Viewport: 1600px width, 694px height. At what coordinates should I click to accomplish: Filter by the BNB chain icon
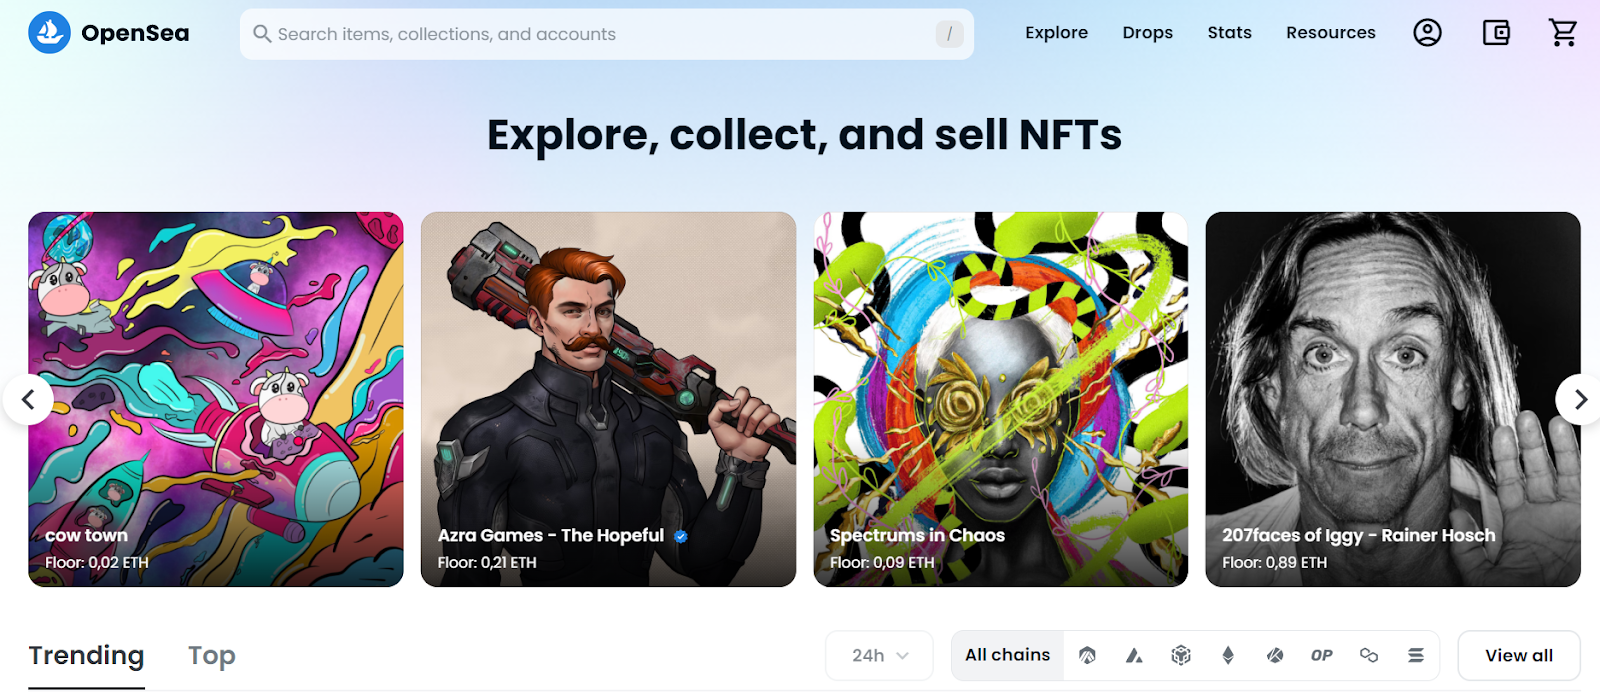point(1181,655)
